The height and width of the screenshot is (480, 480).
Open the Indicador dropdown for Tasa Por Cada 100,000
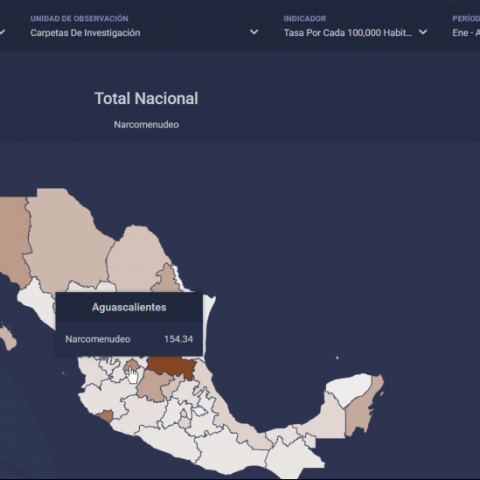[x=355, y=26]
